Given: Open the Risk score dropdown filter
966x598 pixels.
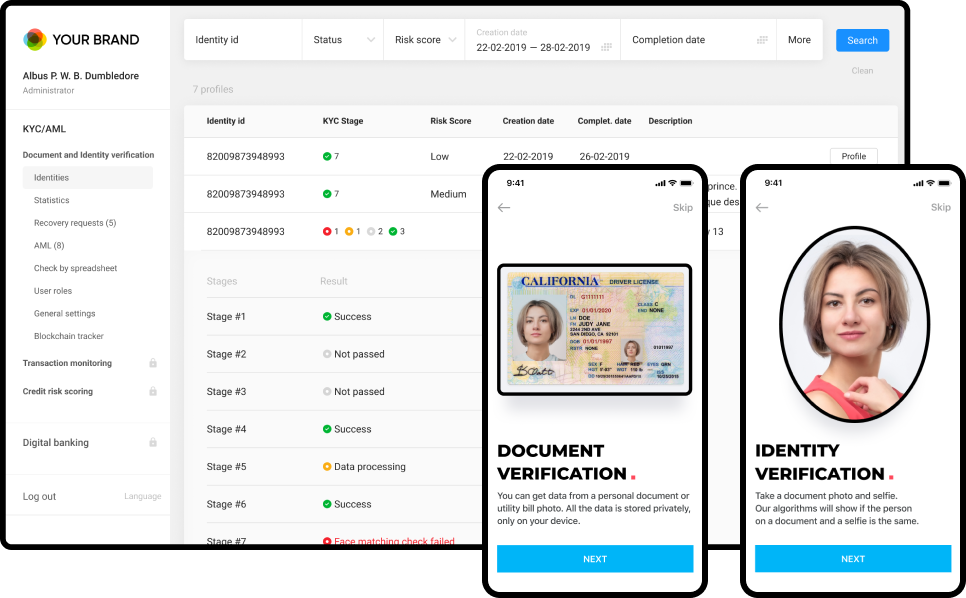Looking at the screenshot, I should [x=424, y=39].
